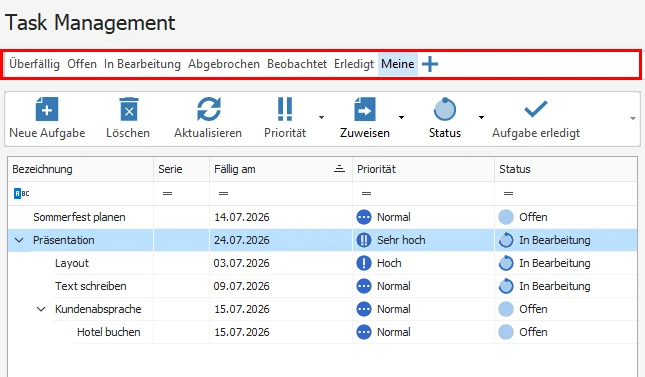Click the Neue Aufgabe document-plus icon

pyautogui.click(x=47, y=109)
